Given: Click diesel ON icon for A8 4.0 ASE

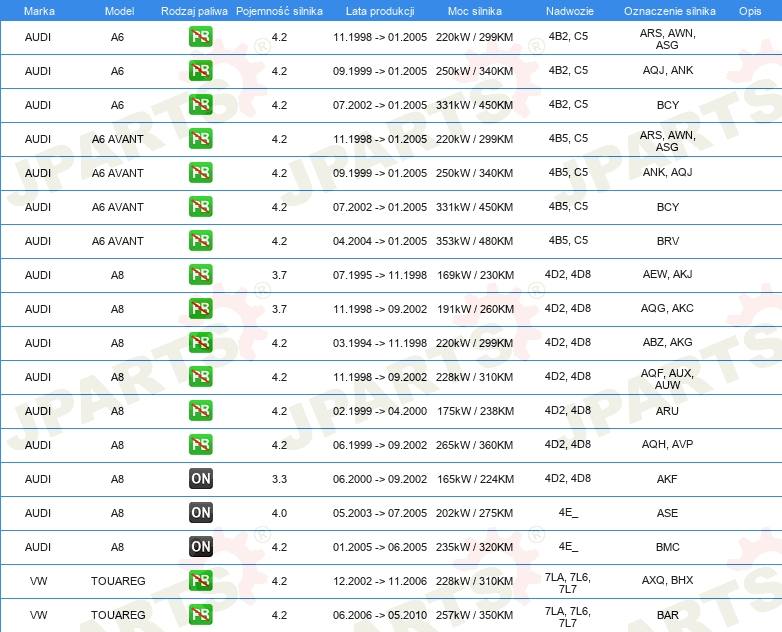Looking at the screenshot, I should [x=200, y=512].
